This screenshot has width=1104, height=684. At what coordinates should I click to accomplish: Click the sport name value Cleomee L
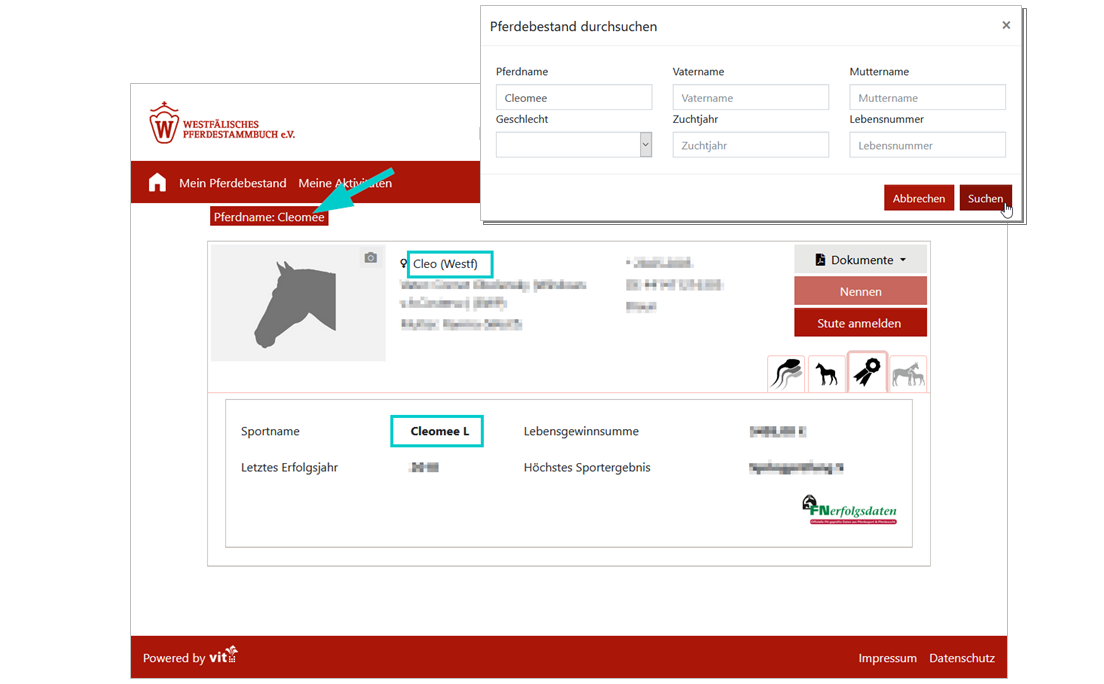(x=439, y=431)
